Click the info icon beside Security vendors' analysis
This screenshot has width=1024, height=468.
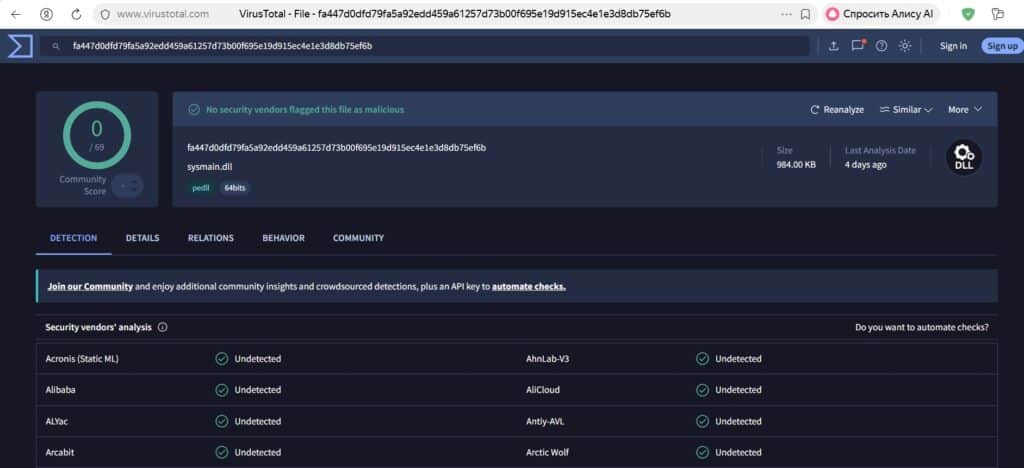click(163, 328)
